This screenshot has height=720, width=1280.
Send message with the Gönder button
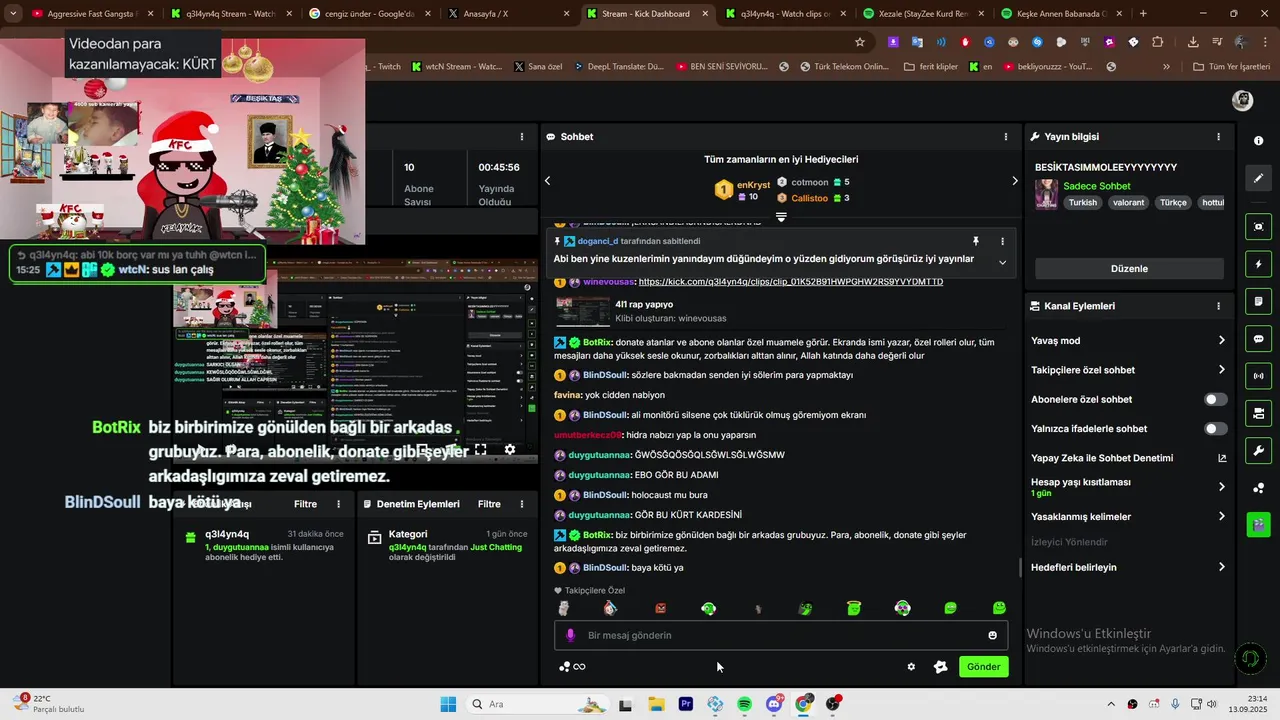coord(983,667)
